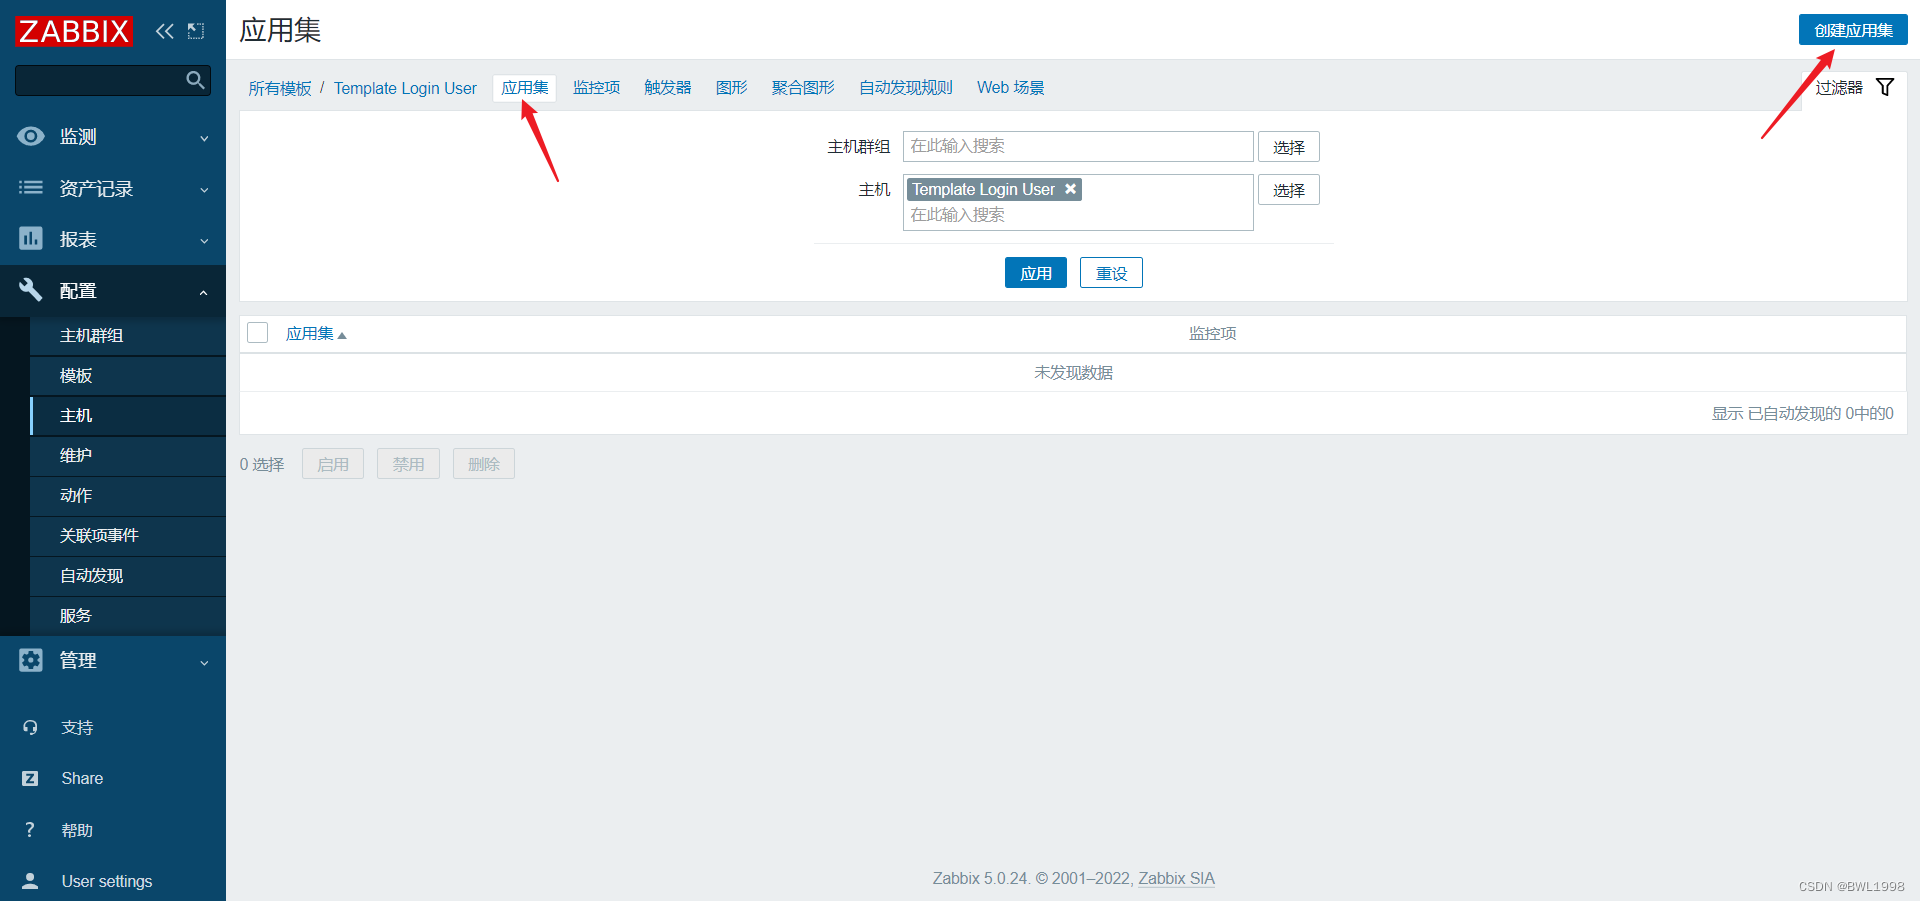Open 动作 in the sidebar
Image resolution: width=1920 pixels, height=901 pixels.
pos(128,496)
